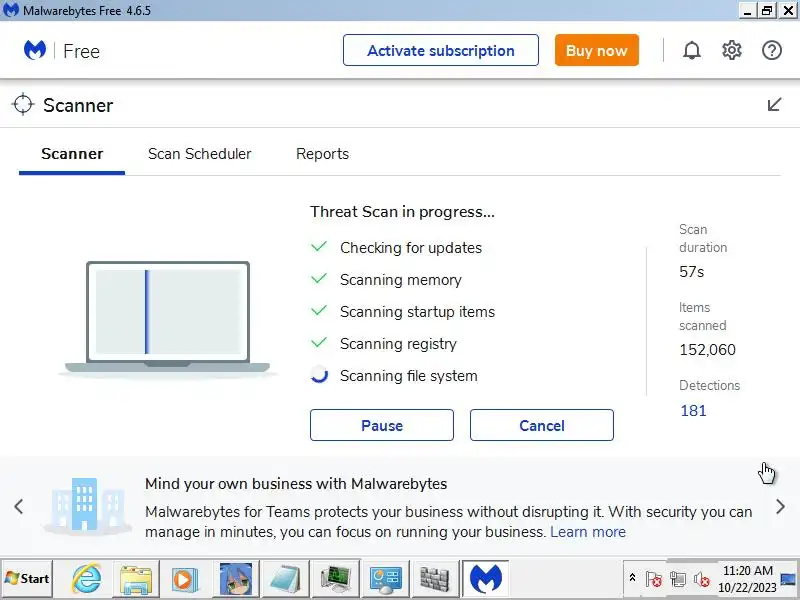Open the anime character app on the taskbar
800x600 pixels.
(x=235, y=579)
